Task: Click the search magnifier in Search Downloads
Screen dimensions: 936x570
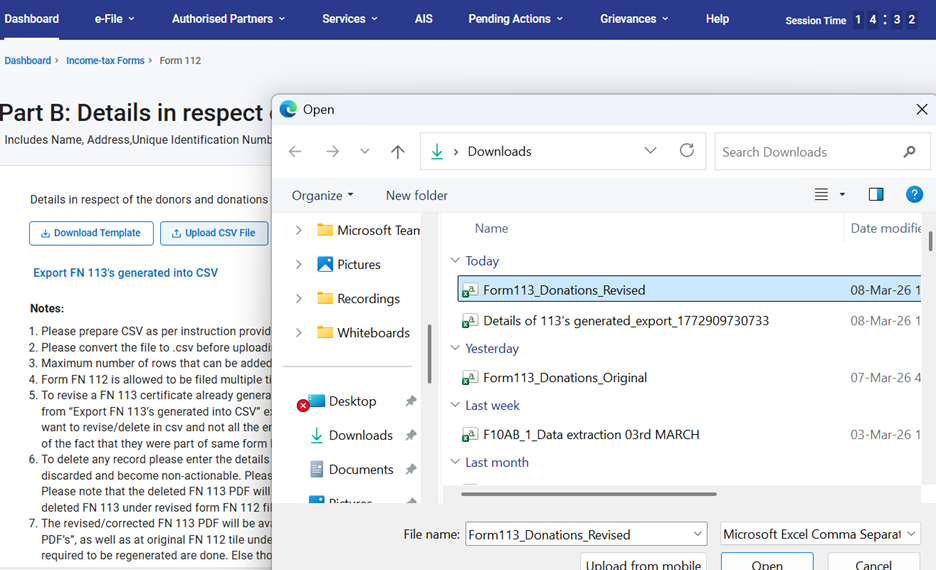Action: tap(909, 152)
